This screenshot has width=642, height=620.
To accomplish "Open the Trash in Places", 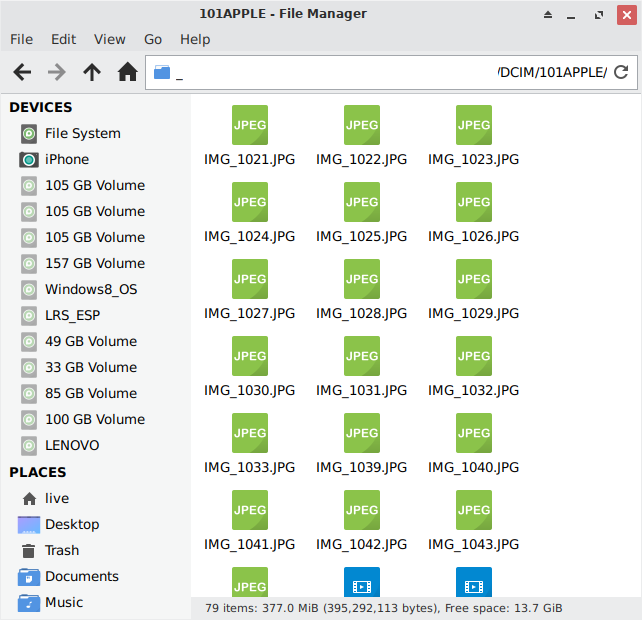I will click(x=61, y=550).
